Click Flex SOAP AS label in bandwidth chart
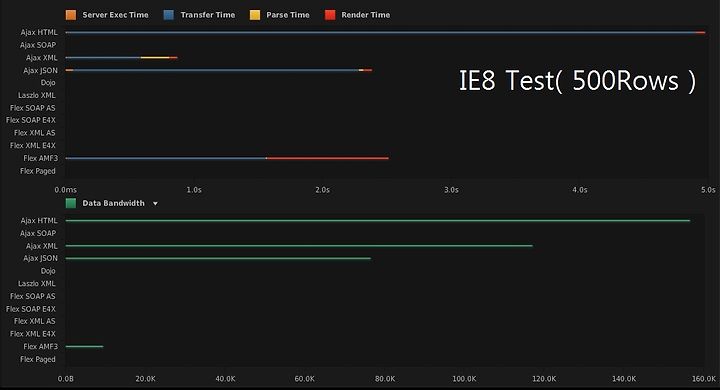Image resolution: width=720 pixels, height=390 pixels. (33, 296)
